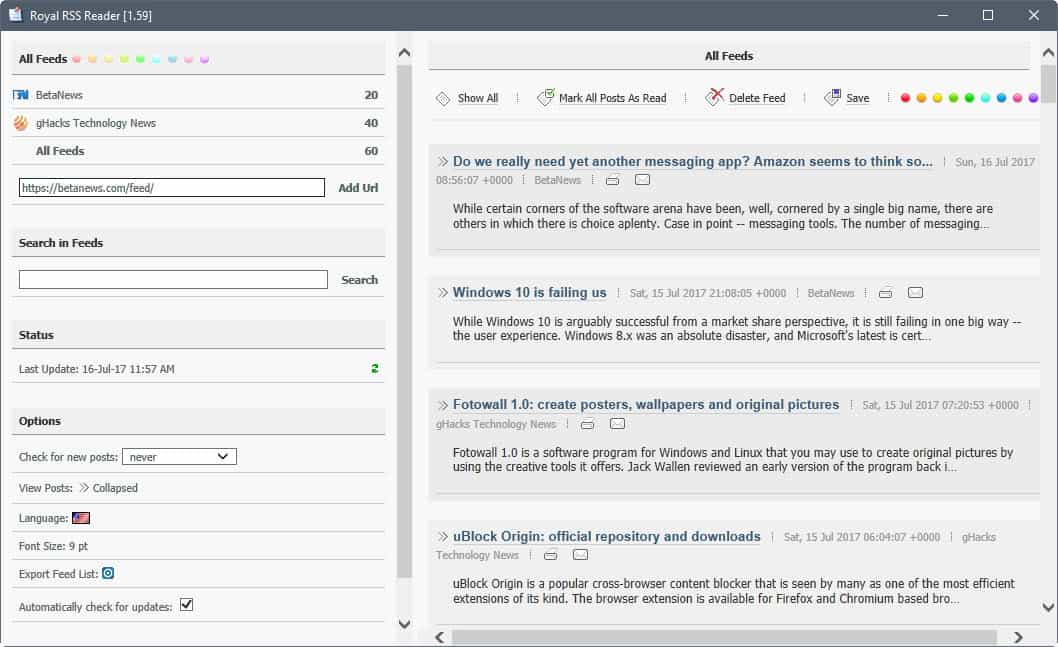The image size is (1058, 647).
Task: Click the Mark All Posts As Read label
Action: point(613,99)
